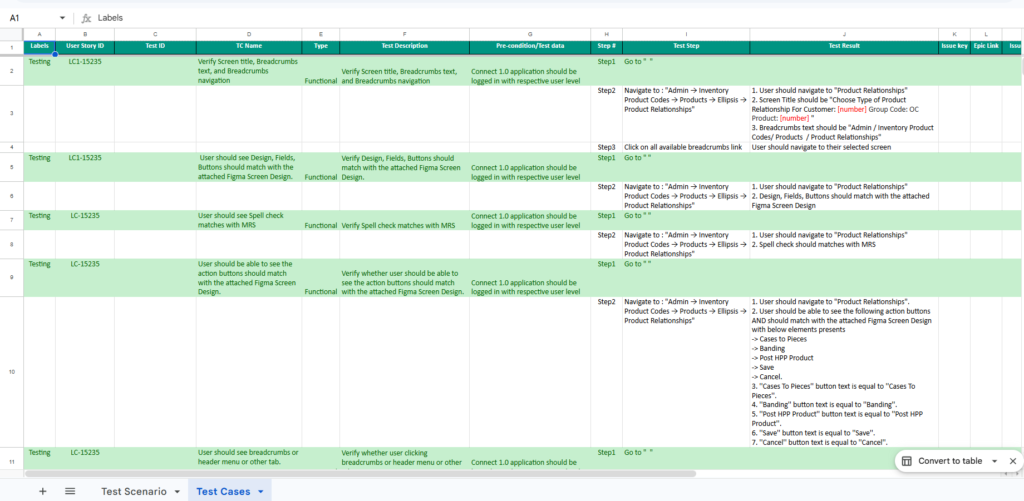
Task: Click the add new sheet plus icon
Action: click(x=42, y=491)
